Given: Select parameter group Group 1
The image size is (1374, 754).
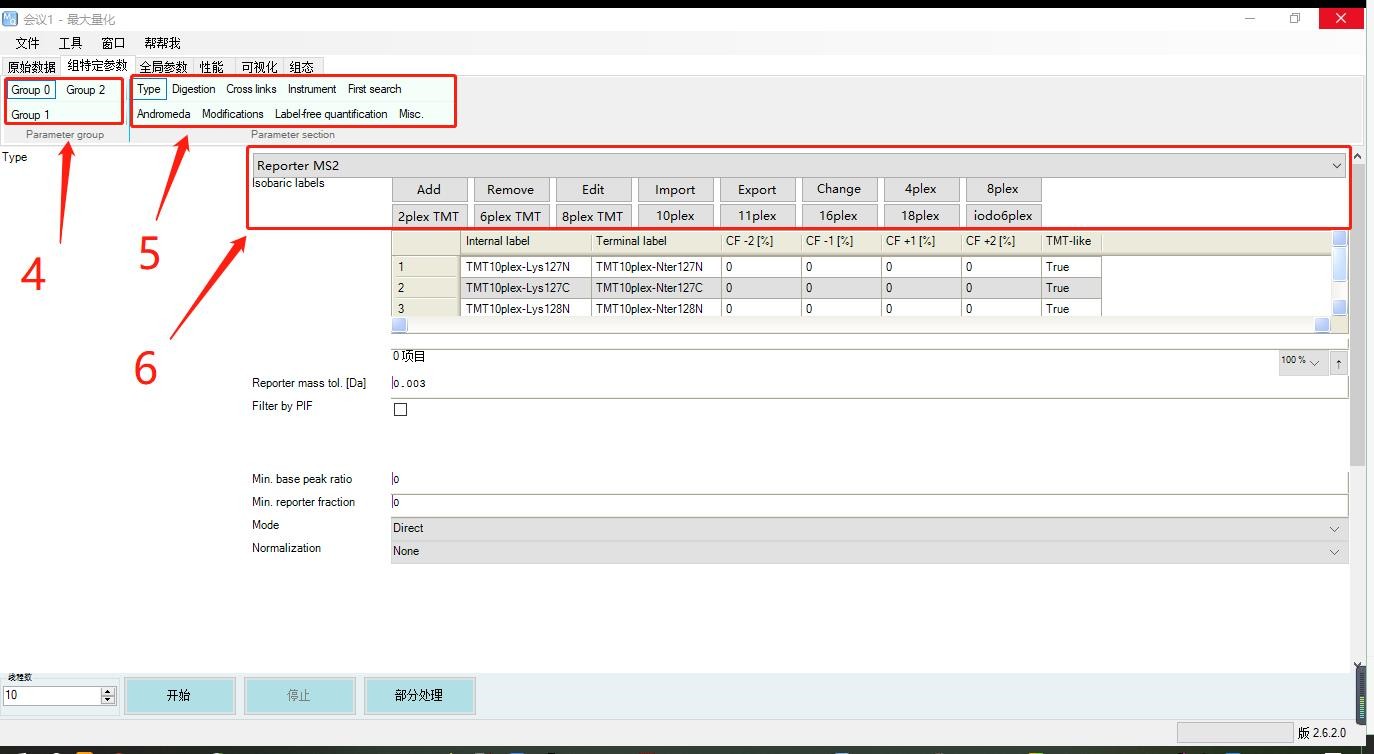Looking at the screenshot, I should click(x=31, y=115).
